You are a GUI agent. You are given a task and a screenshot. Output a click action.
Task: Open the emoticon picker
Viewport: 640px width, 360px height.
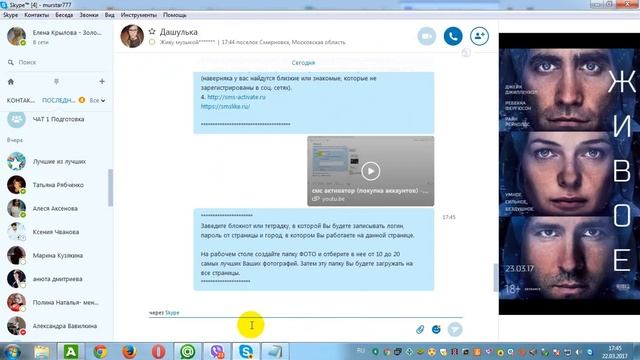436,329
